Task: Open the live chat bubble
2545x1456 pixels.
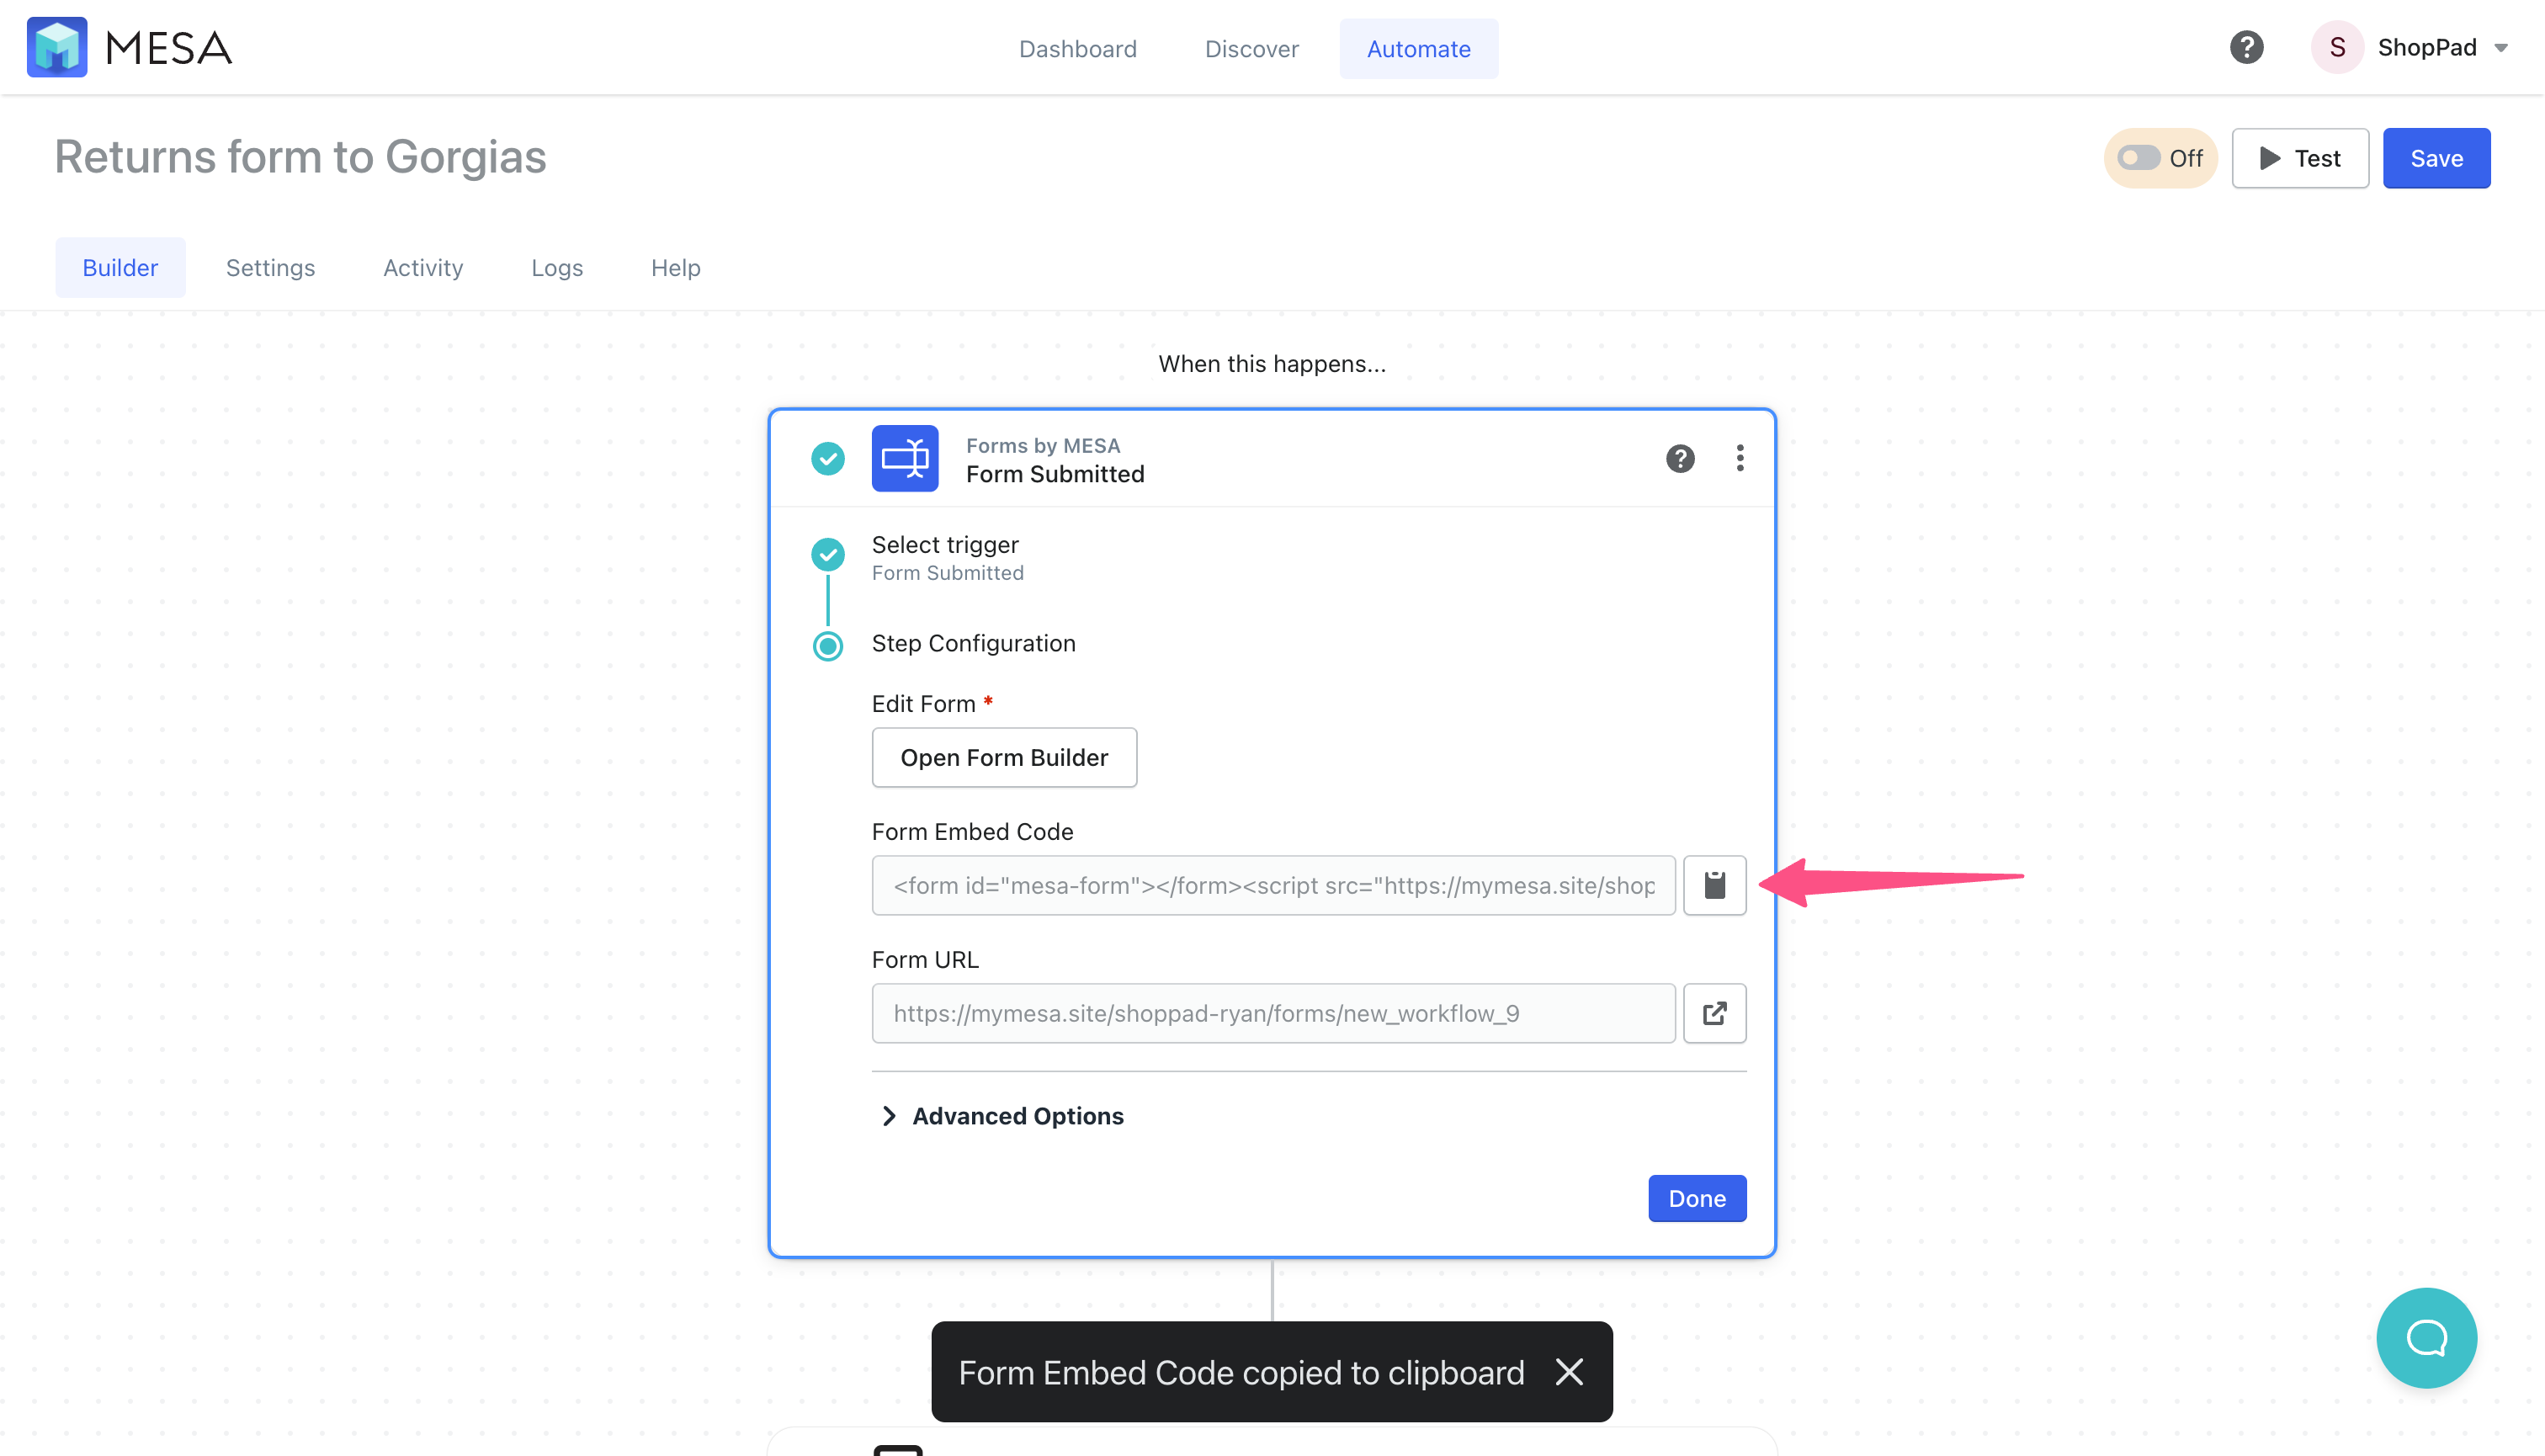Action: pos(2426,1337)
